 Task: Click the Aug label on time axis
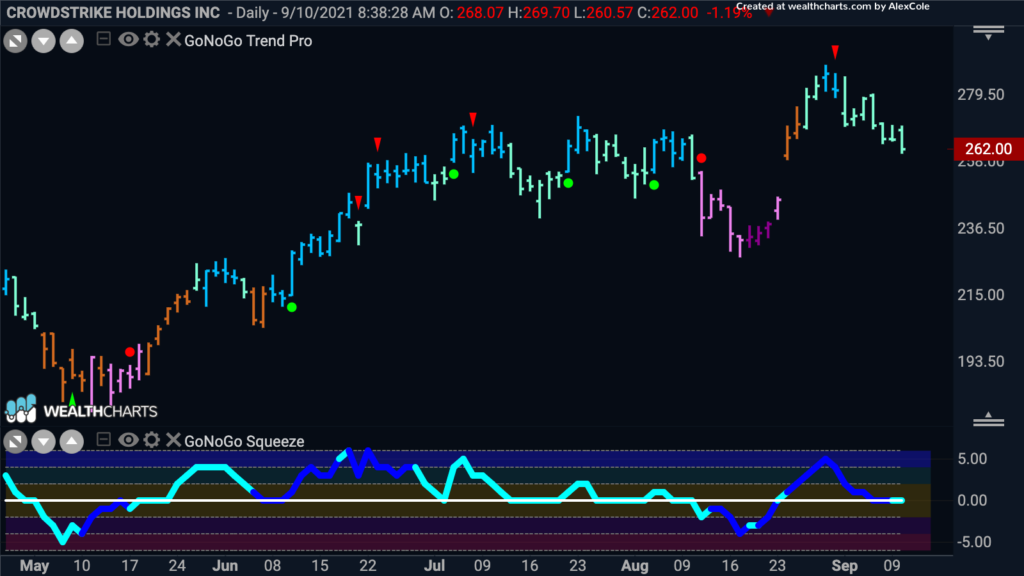point(635,566)
